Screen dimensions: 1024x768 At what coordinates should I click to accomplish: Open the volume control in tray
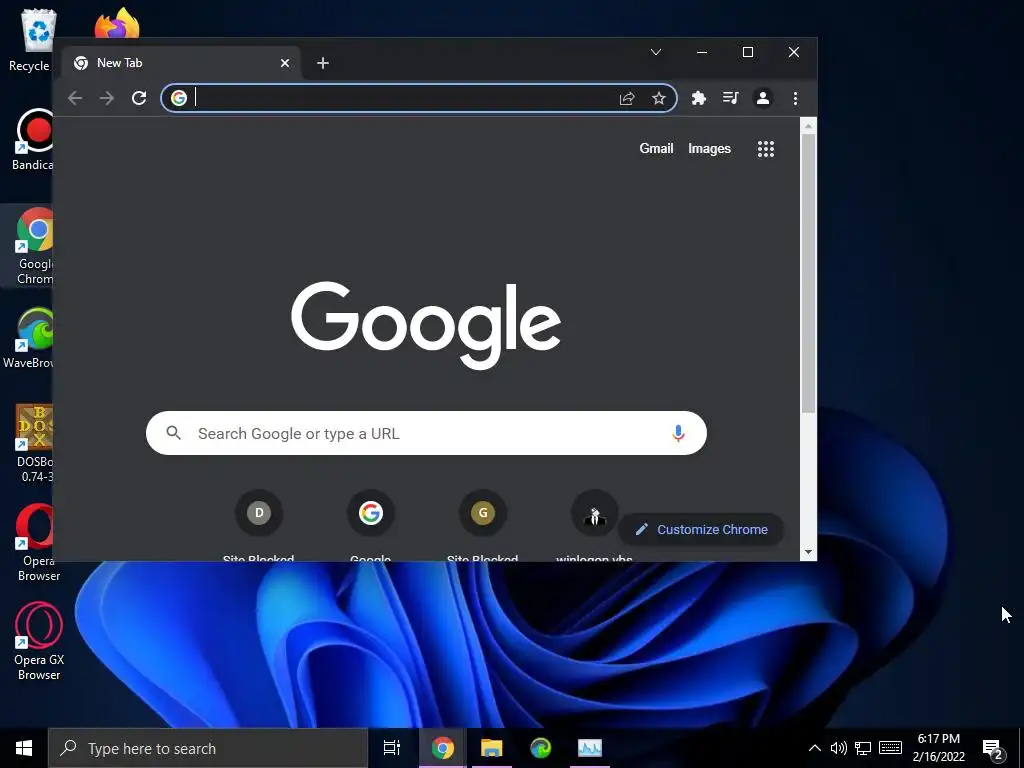pyautogui.click(x=839, y=748)
